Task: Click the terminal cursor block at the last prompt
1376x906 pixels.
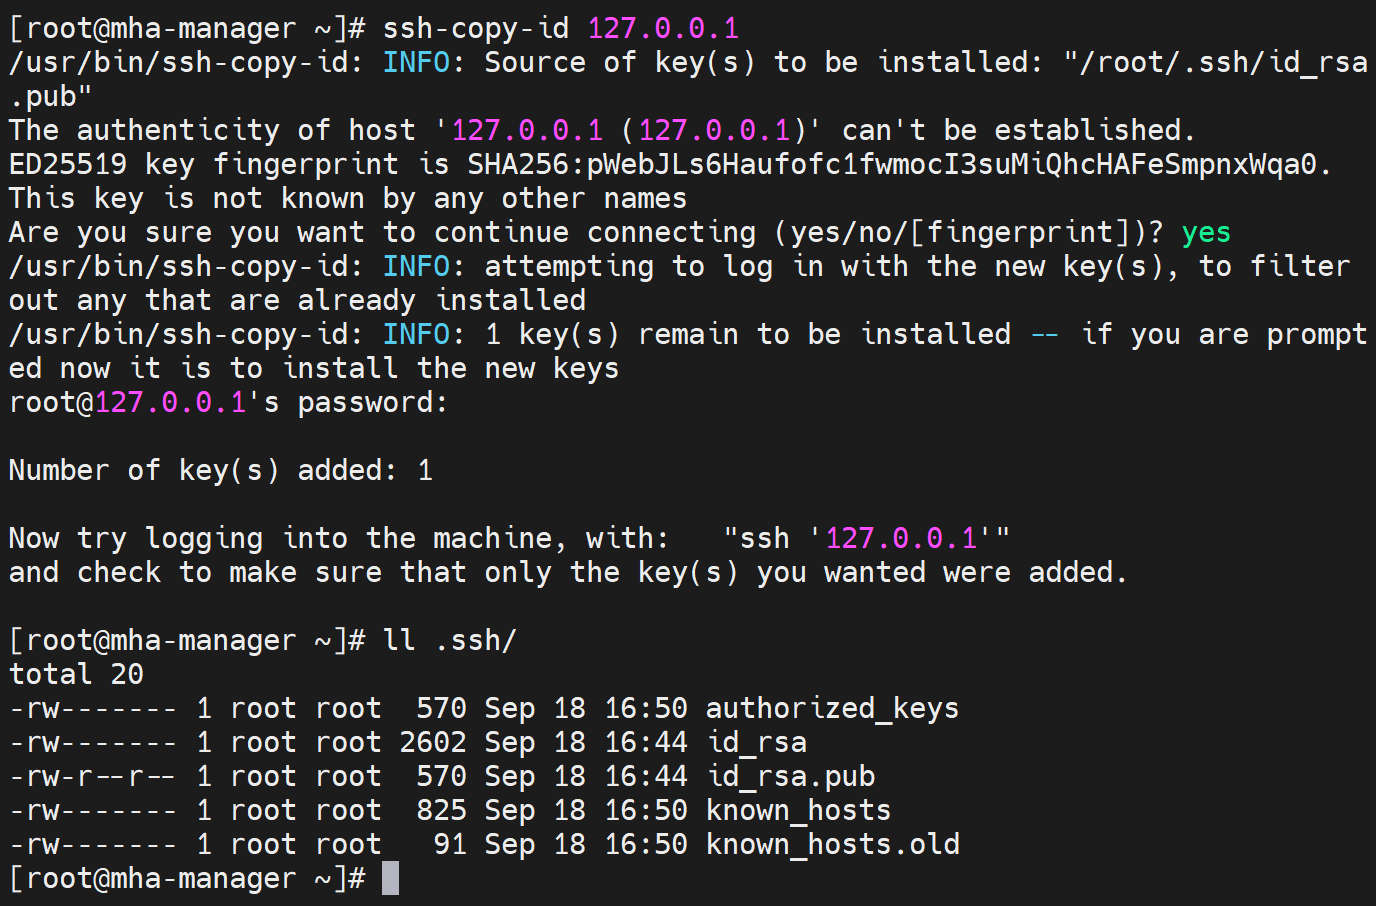Action: pos(390,878)
